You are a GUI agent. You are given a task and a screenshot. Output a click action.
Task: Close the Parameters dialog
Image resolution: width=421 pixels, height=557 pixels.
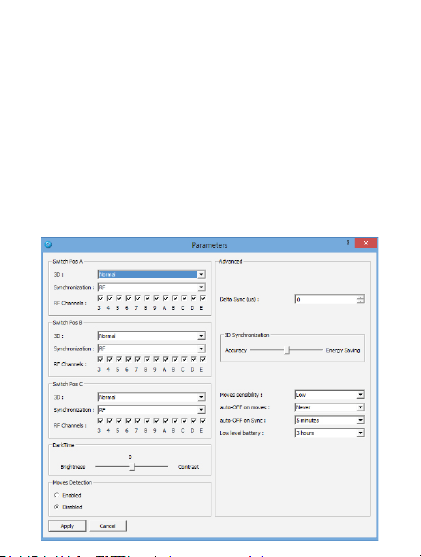[366, 243]
